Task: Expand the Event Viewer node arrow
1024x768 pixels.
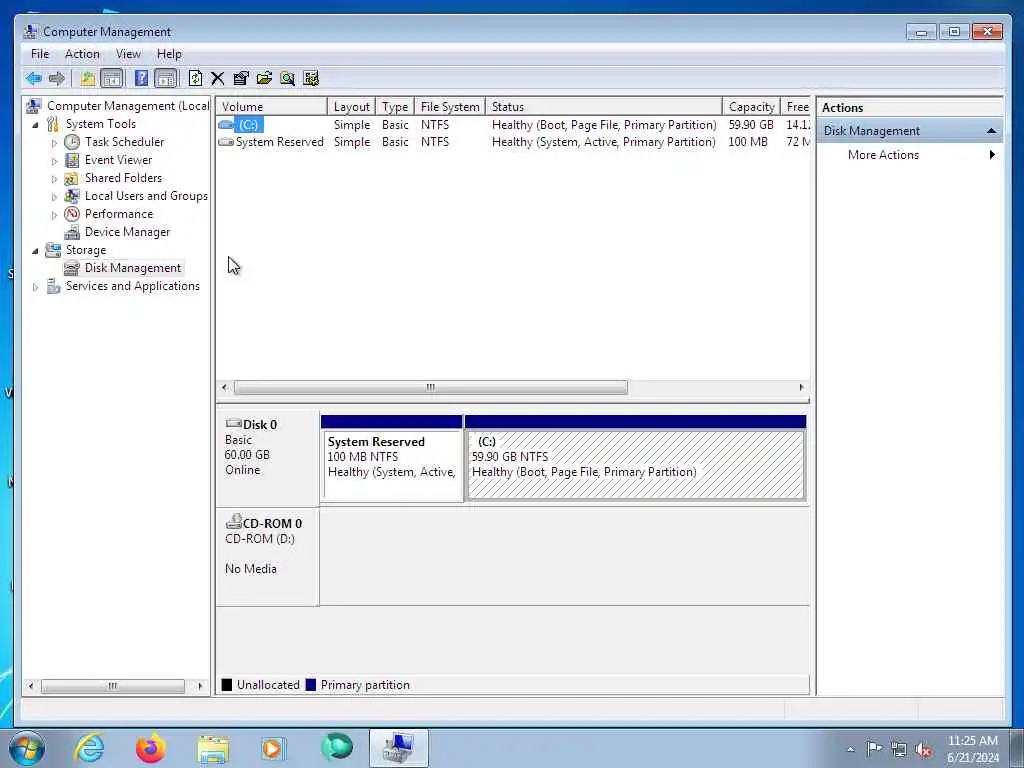Action: (x=54, y=160)
